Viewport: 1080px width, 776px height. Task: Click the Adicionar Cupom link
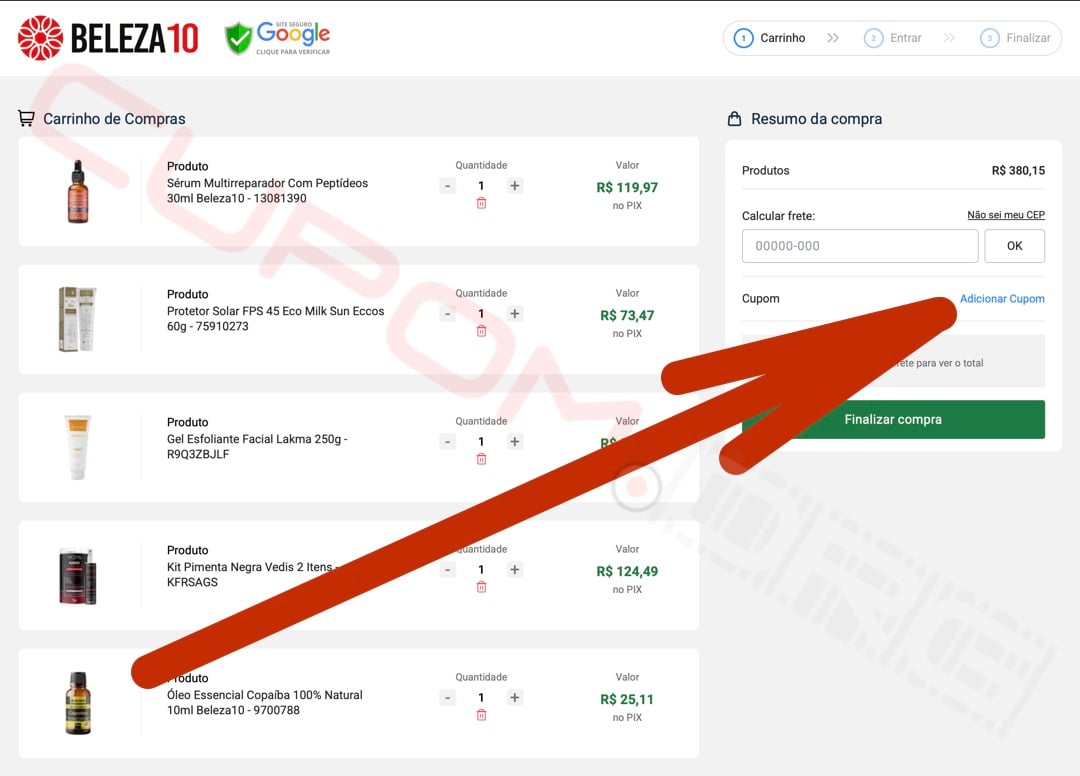[1001, 299]
